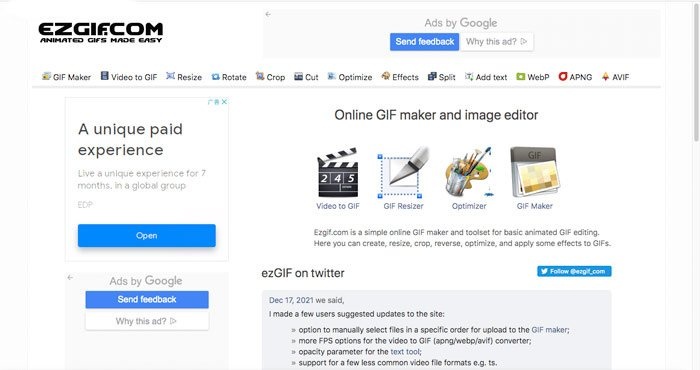Click the Resize menu icon
This screenshot has height=370, width=700.
point(171,76)
